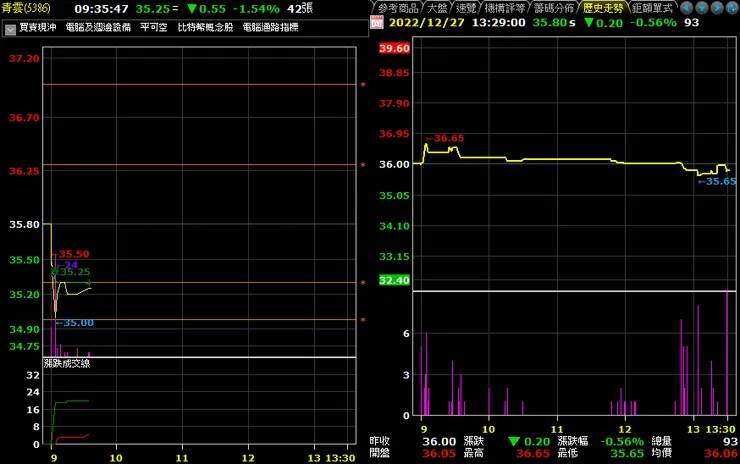Click the -1.54% change in header
This screenshot has width=740, height=464.
point(256,8)
